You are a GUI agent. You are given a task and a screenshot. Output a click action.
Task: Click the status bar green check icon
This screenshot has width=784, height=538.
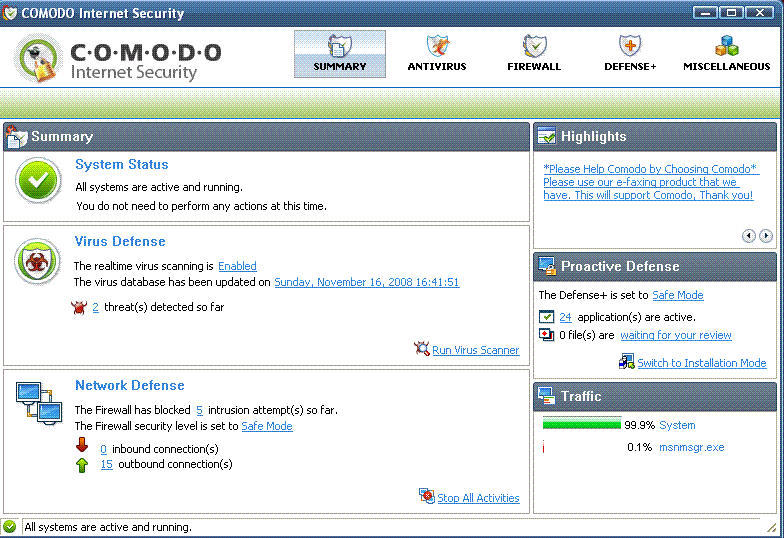(x=10, y=526)
